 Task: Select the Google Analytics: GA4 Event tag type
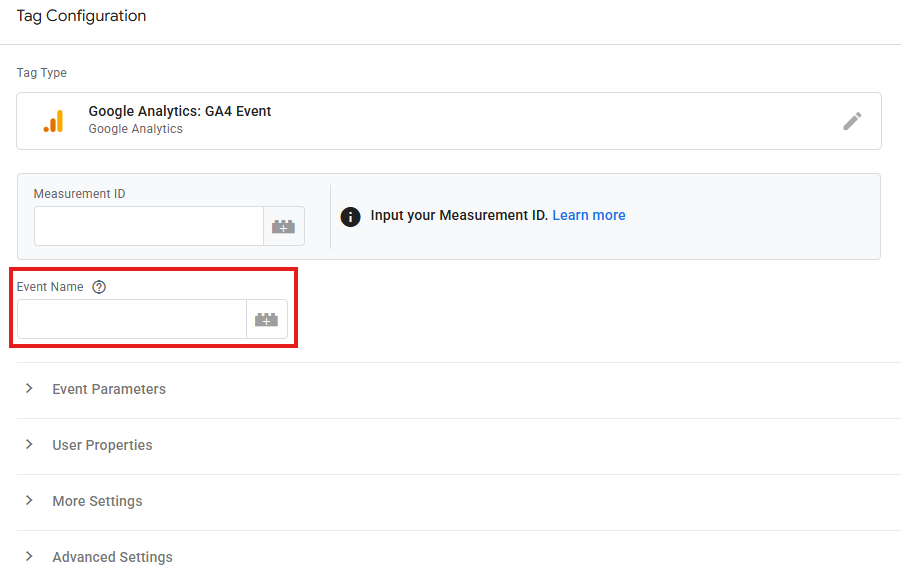pyautogui.click(x=449, y=121)
